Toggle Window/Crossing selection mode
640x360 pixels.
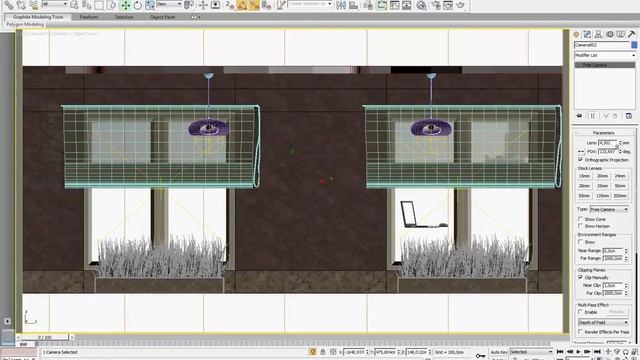pyautogui.click(x=111, y=5)
